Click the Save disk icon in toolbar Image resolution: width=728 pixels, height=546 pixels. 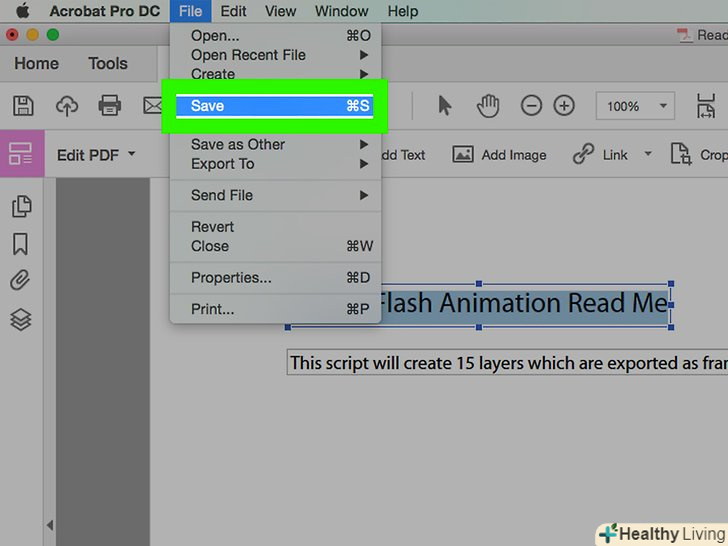(x=23, y=106)
